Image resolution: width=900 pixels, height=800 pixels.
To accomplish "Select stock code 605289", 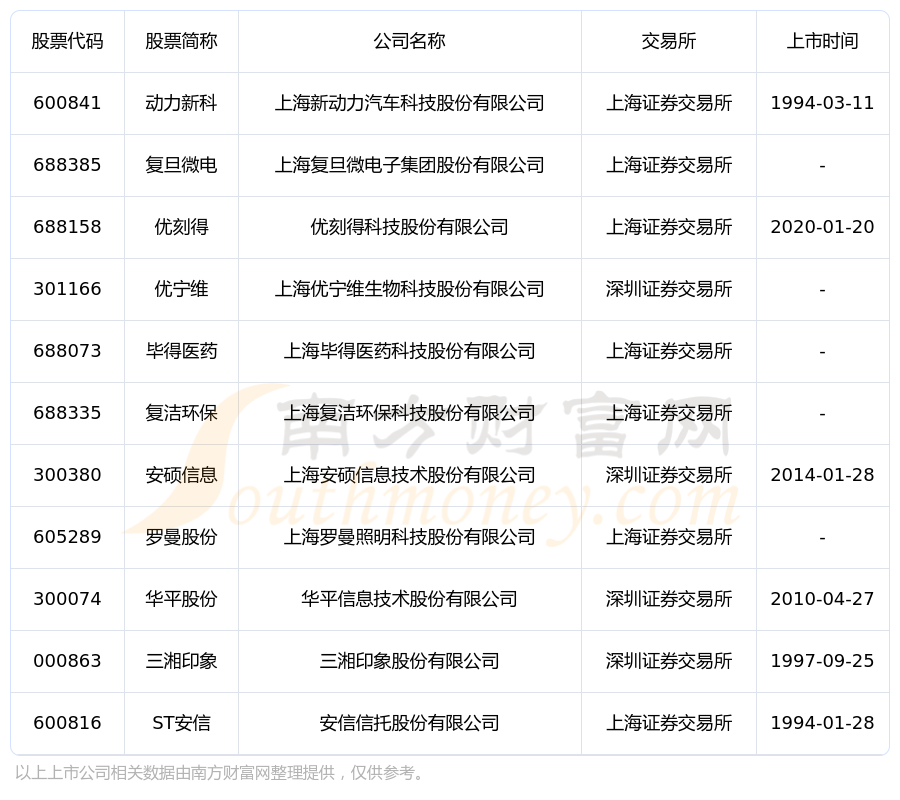I will coord(67,537).
